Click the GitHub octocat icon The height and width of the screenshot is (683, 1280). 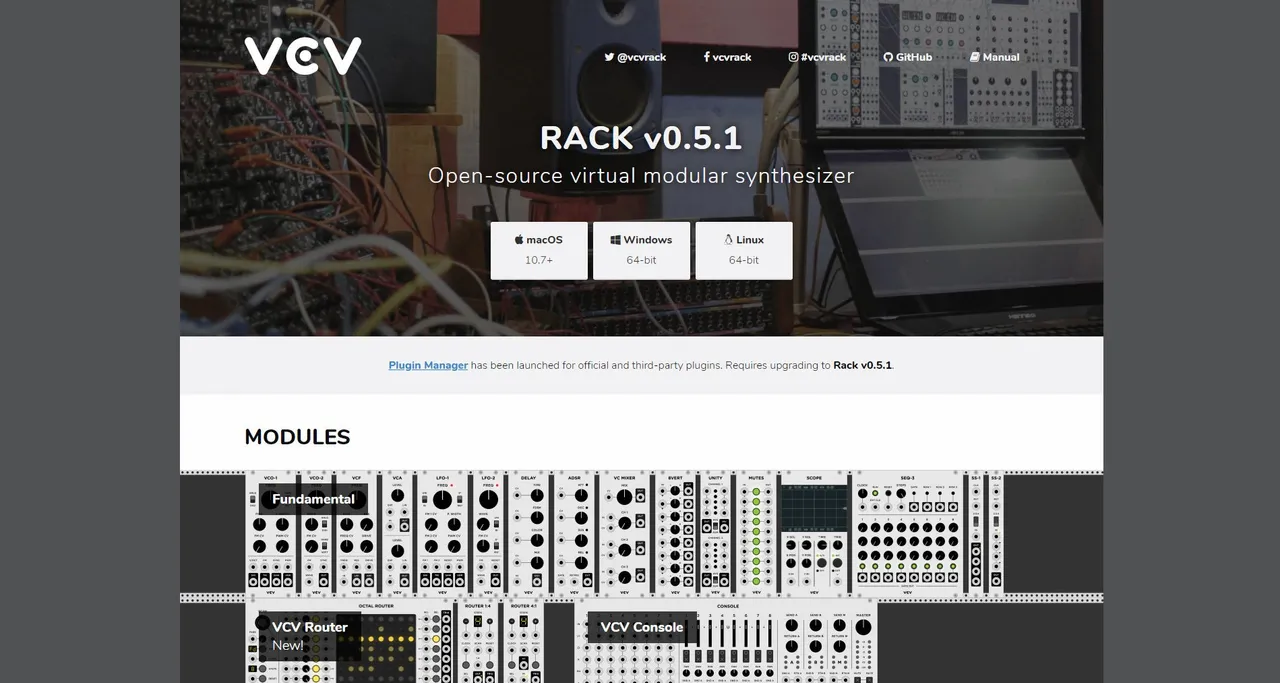(x=887, y=57)
